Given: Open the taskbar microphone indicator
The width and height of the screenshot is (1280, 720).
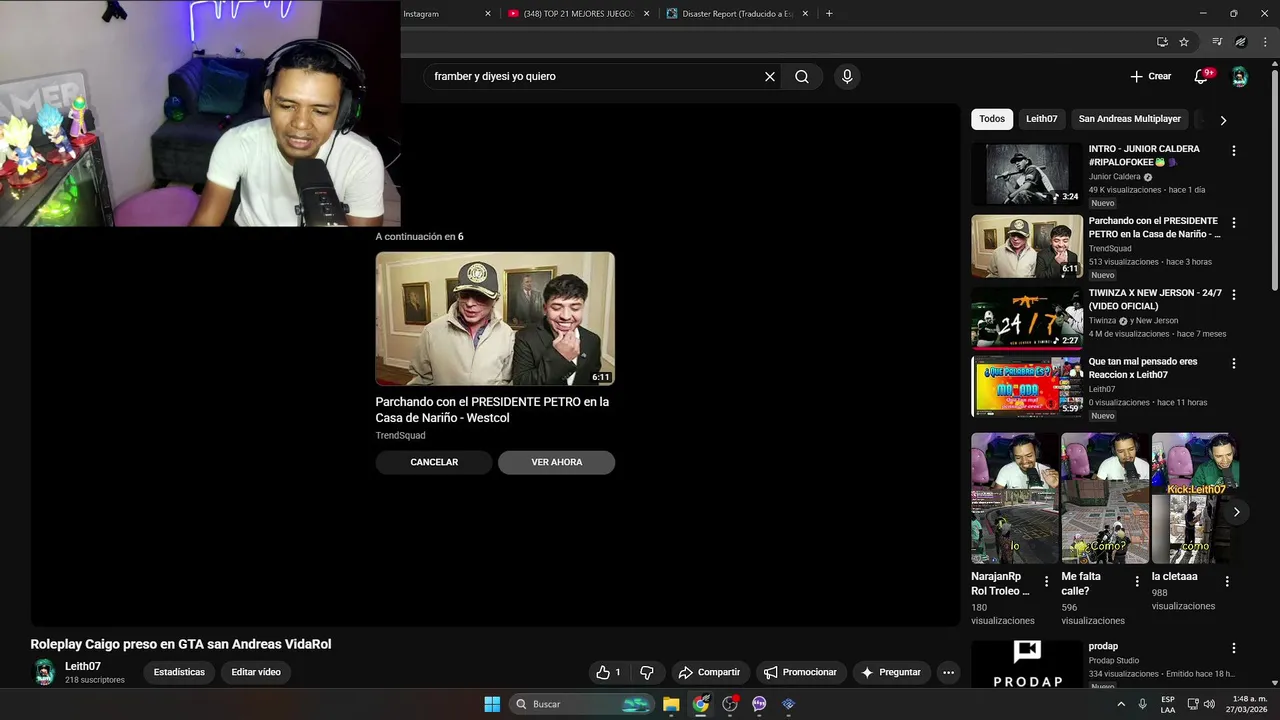Looking at the screenshot, I should [x=1143, y=704].
